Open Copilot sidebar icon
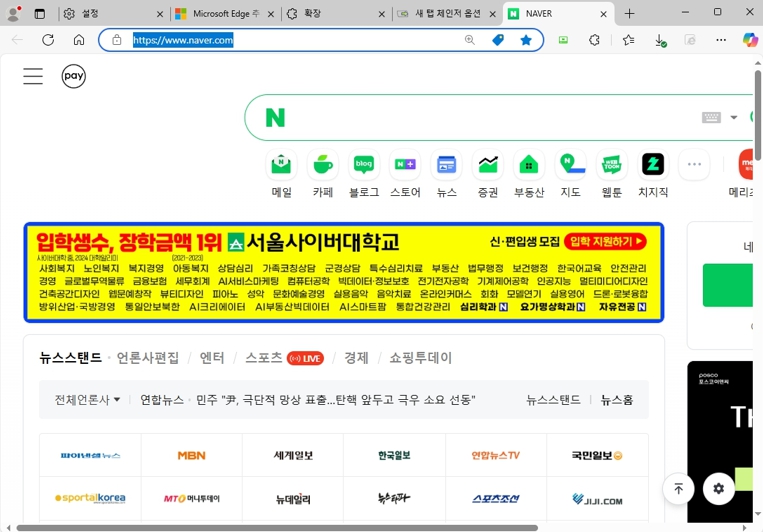This screenshot has width=763, height=532. (750, 40)
